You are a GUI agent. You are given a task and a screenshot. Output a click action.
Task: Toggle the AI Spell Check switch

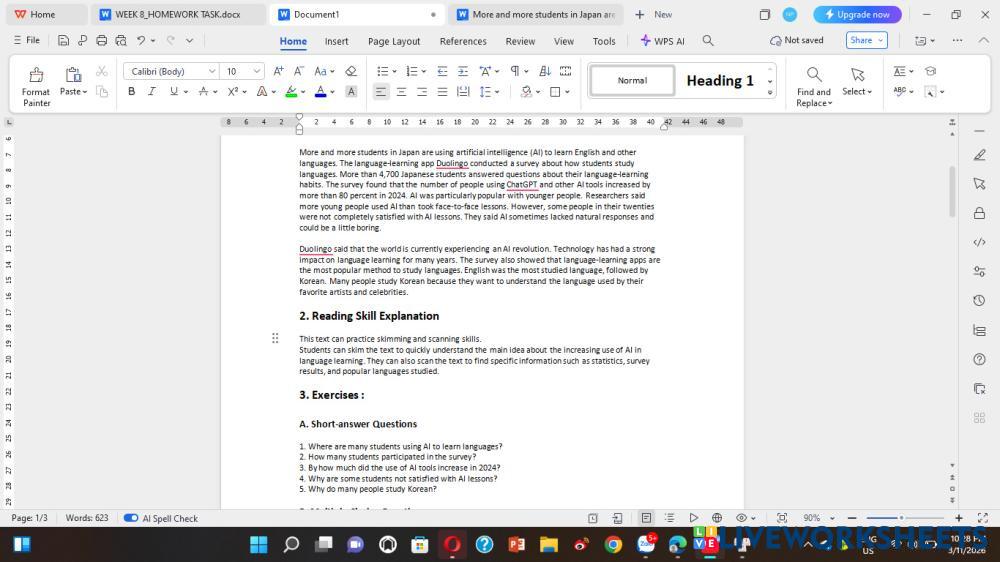[x=131, y=518]
